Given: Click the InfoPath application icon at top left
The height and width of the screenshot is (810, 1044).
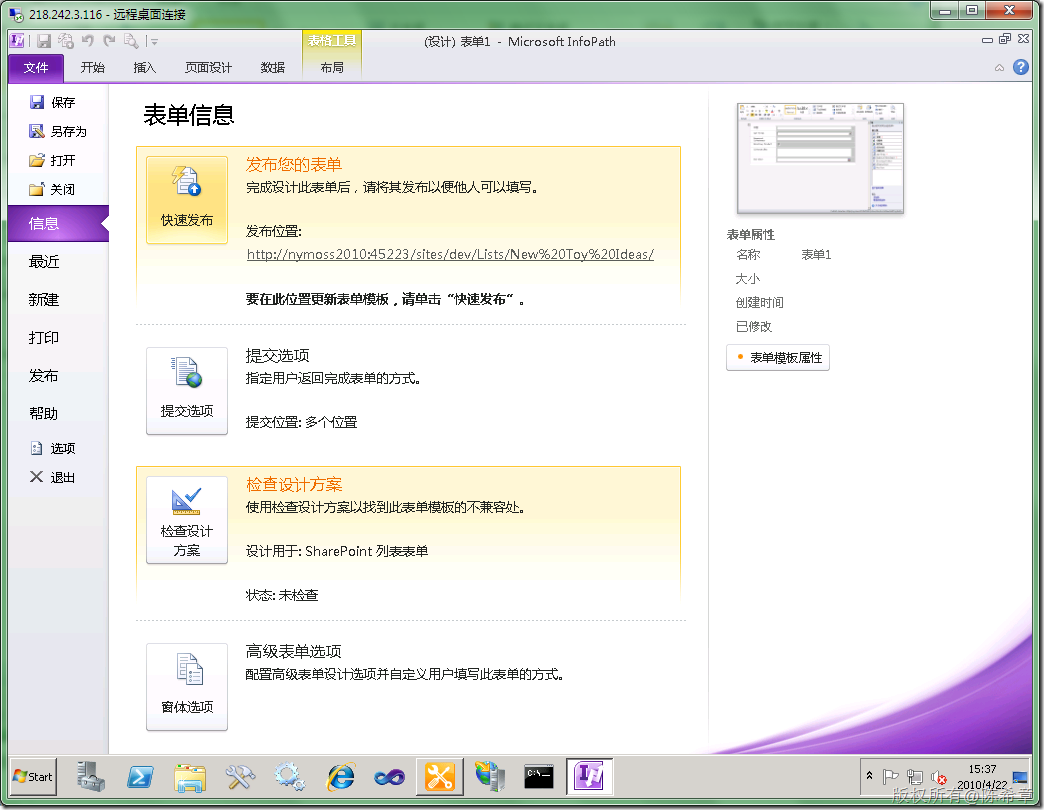Looking at the screenshot, I should pos(17,41).
